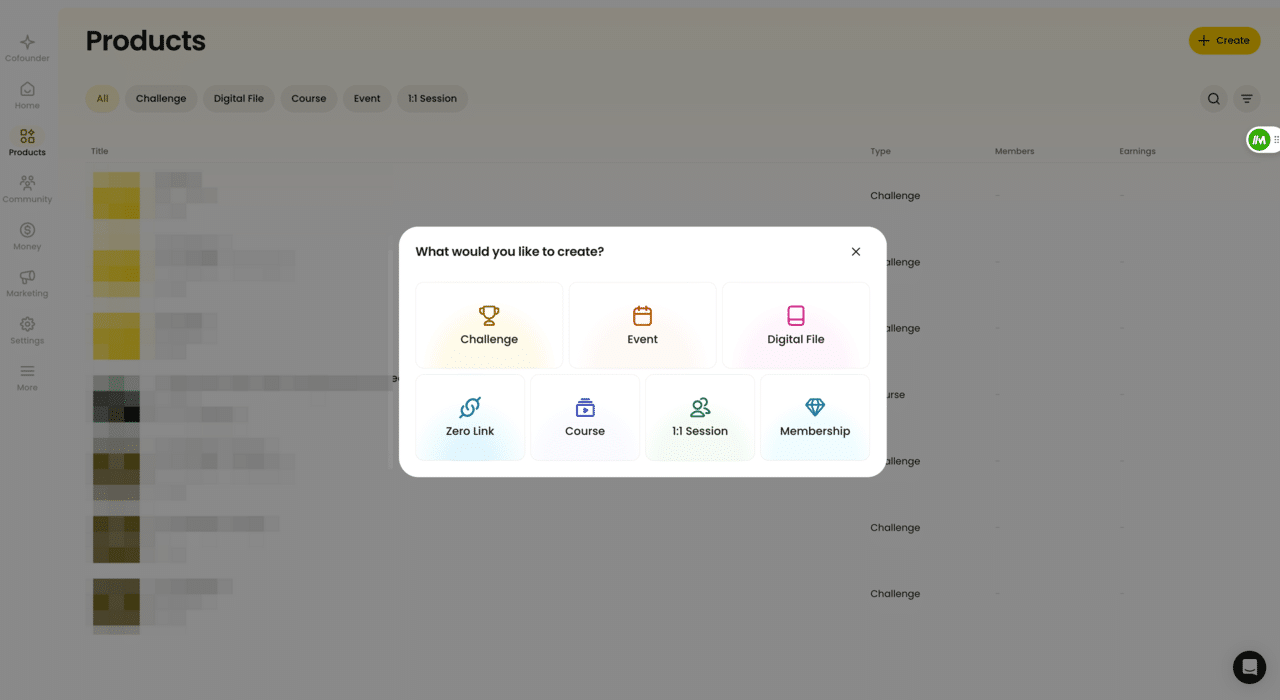Select Digital File creation option
This screenshot has width=1280, height=700.
tap(795, 325)
